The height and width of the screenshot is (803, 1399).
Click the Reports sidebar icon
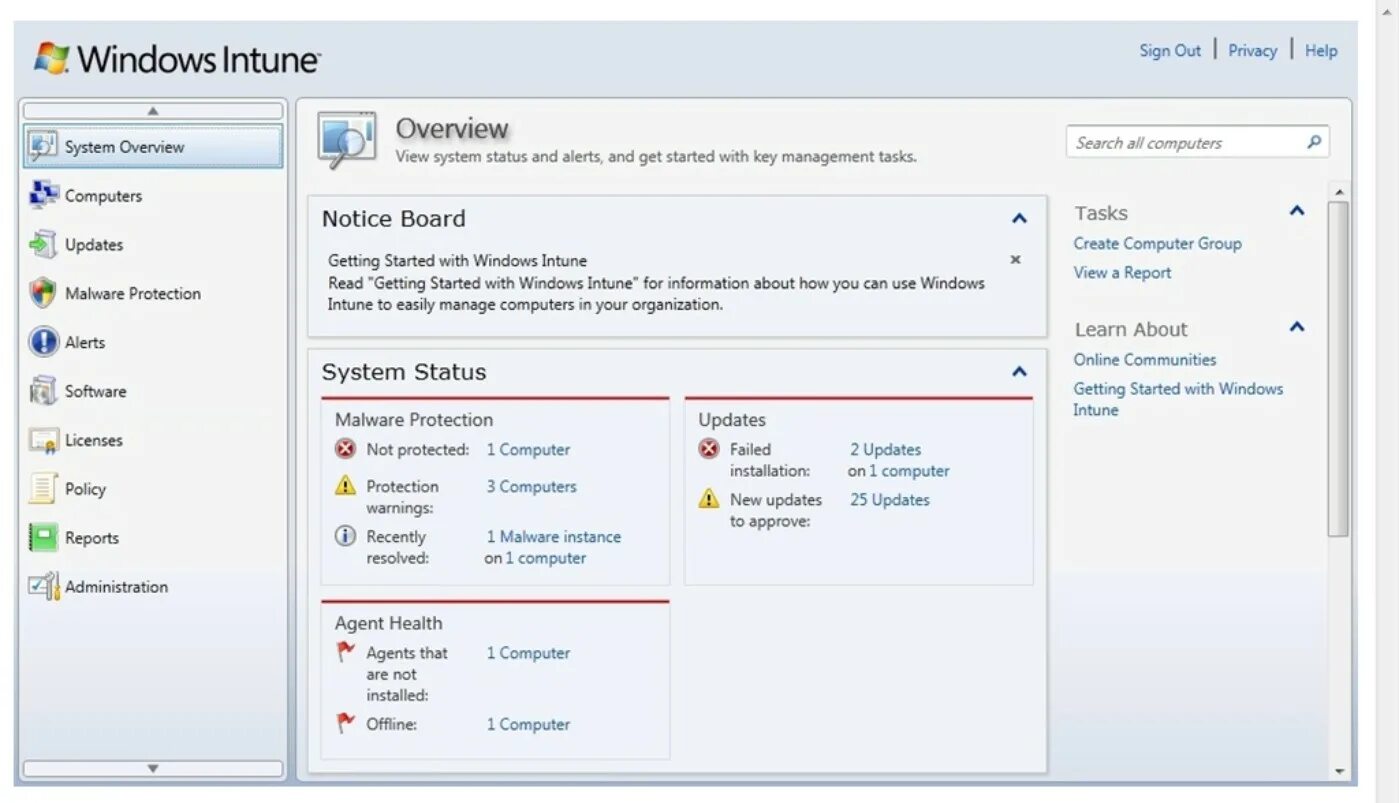(x=43, y=538)
